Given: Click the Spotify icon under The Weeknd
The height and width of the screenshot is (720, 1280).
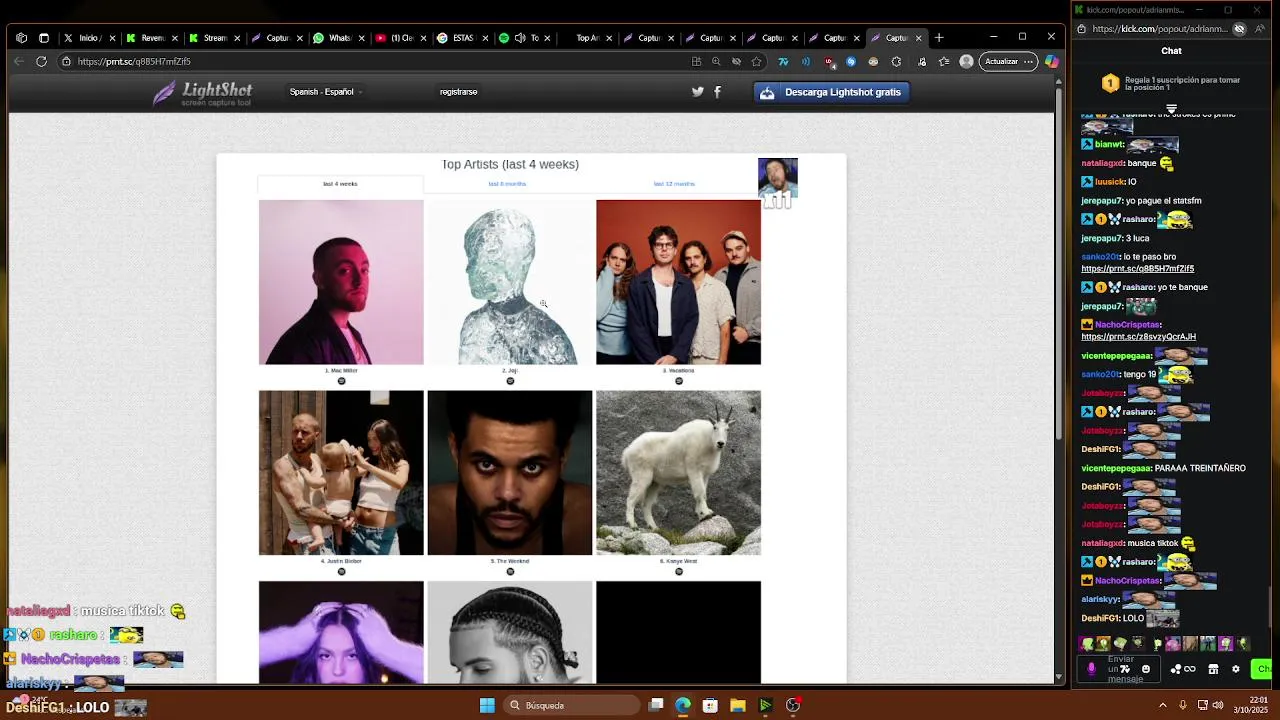Looking at the screenshot, I should point(510,572).
